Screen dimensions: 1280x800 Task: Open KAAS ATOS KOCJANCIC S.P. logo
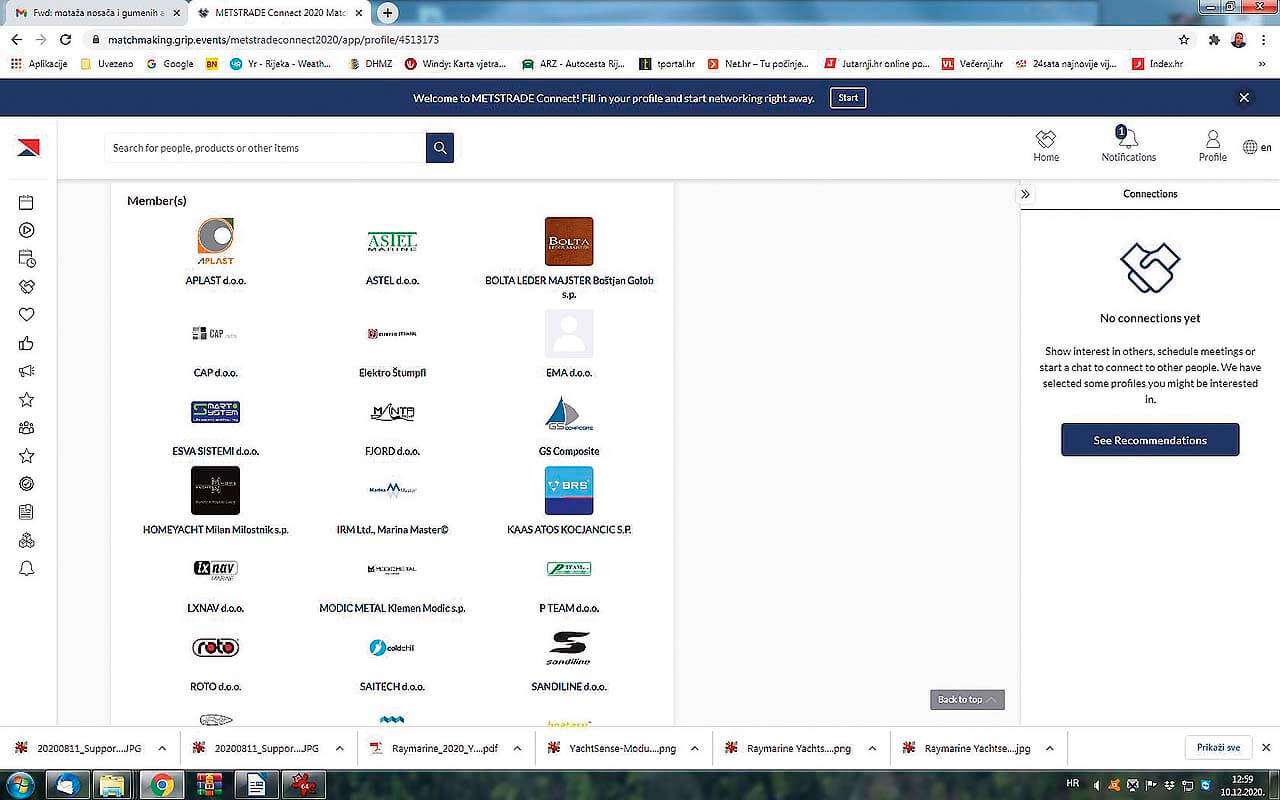tap(569, 490)
